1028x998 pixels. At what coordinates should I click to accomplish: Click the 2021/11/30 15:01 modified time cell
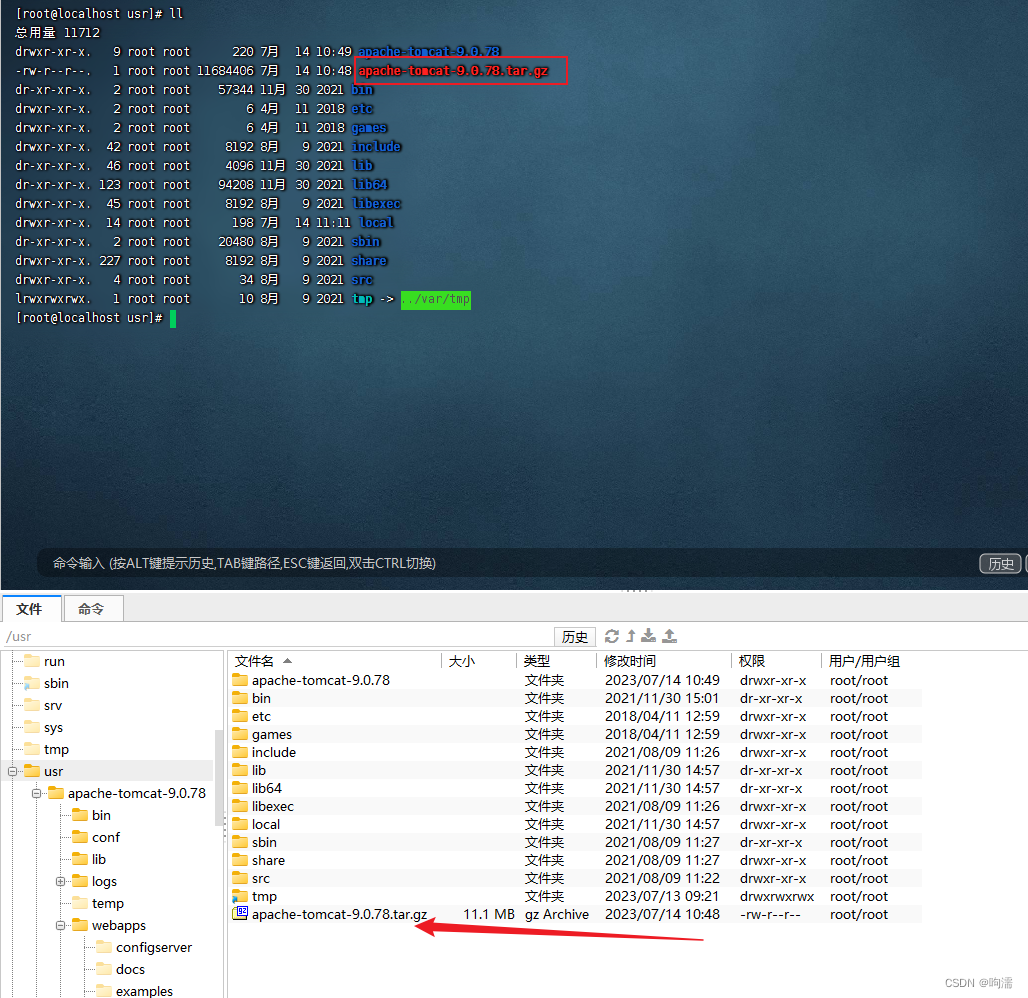click(x=662, y=698)
